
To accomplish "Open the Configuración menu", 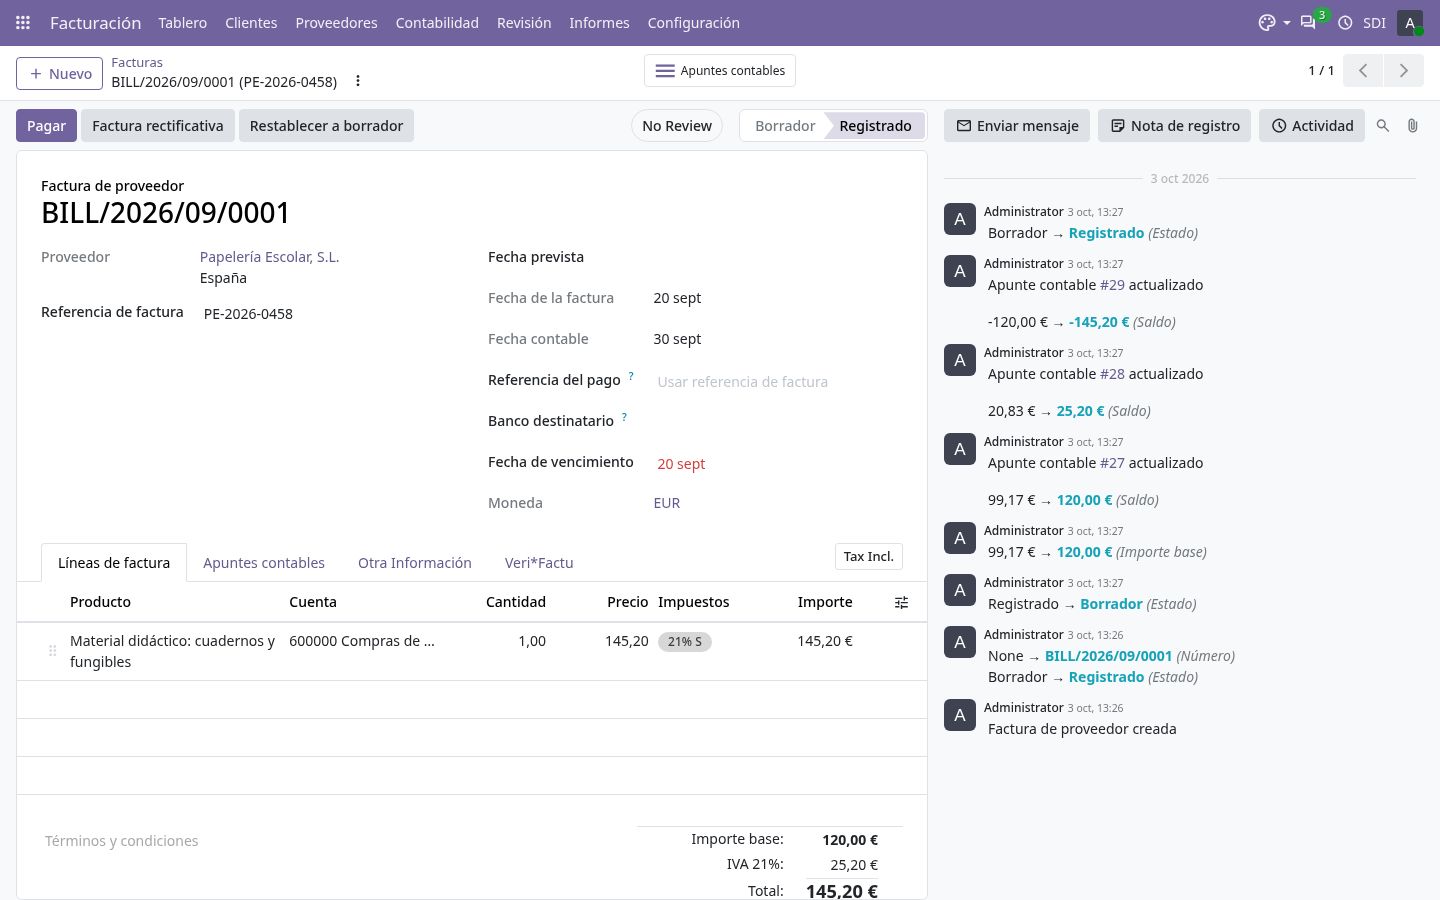I will [693, 22].
